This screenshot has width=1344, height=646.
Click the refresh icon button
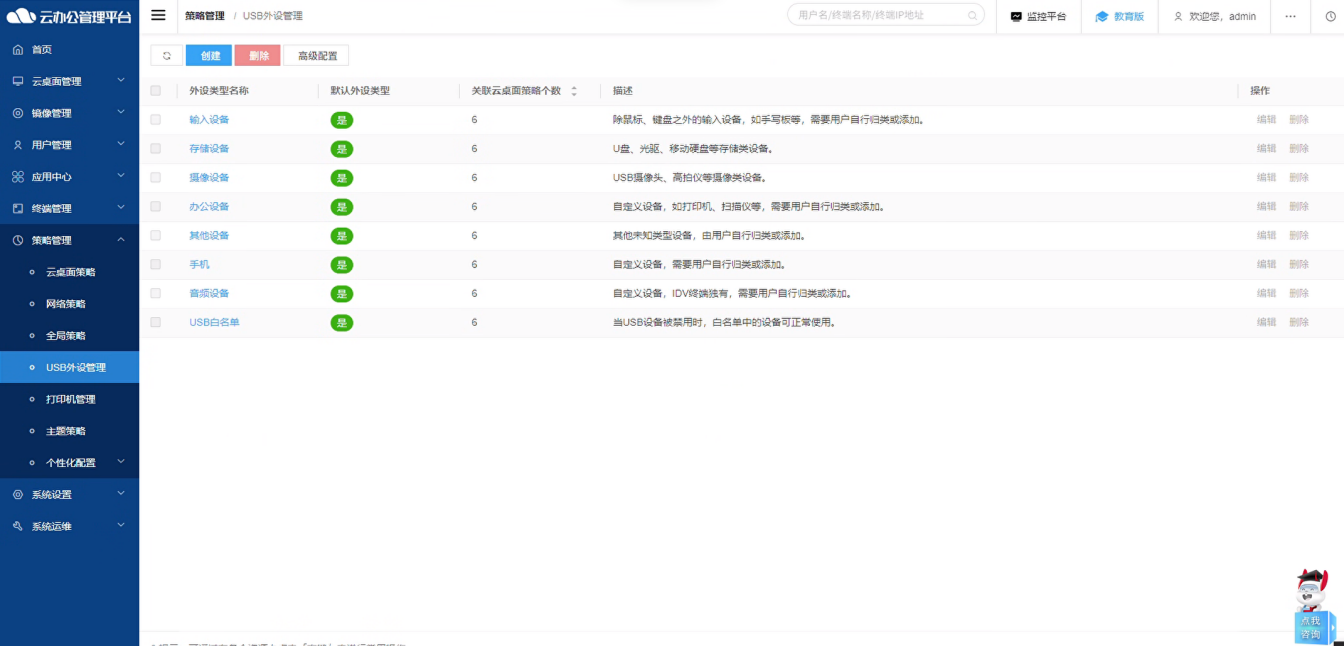(x=167, y=56)
